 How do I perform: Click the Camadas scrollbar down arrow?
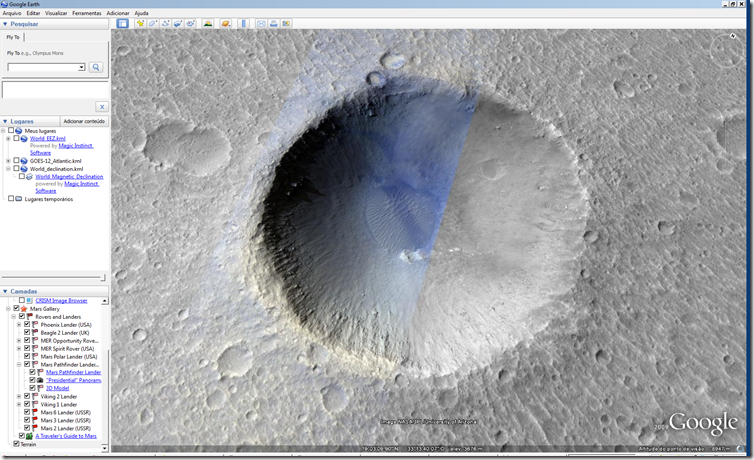(x=105, y=448)
